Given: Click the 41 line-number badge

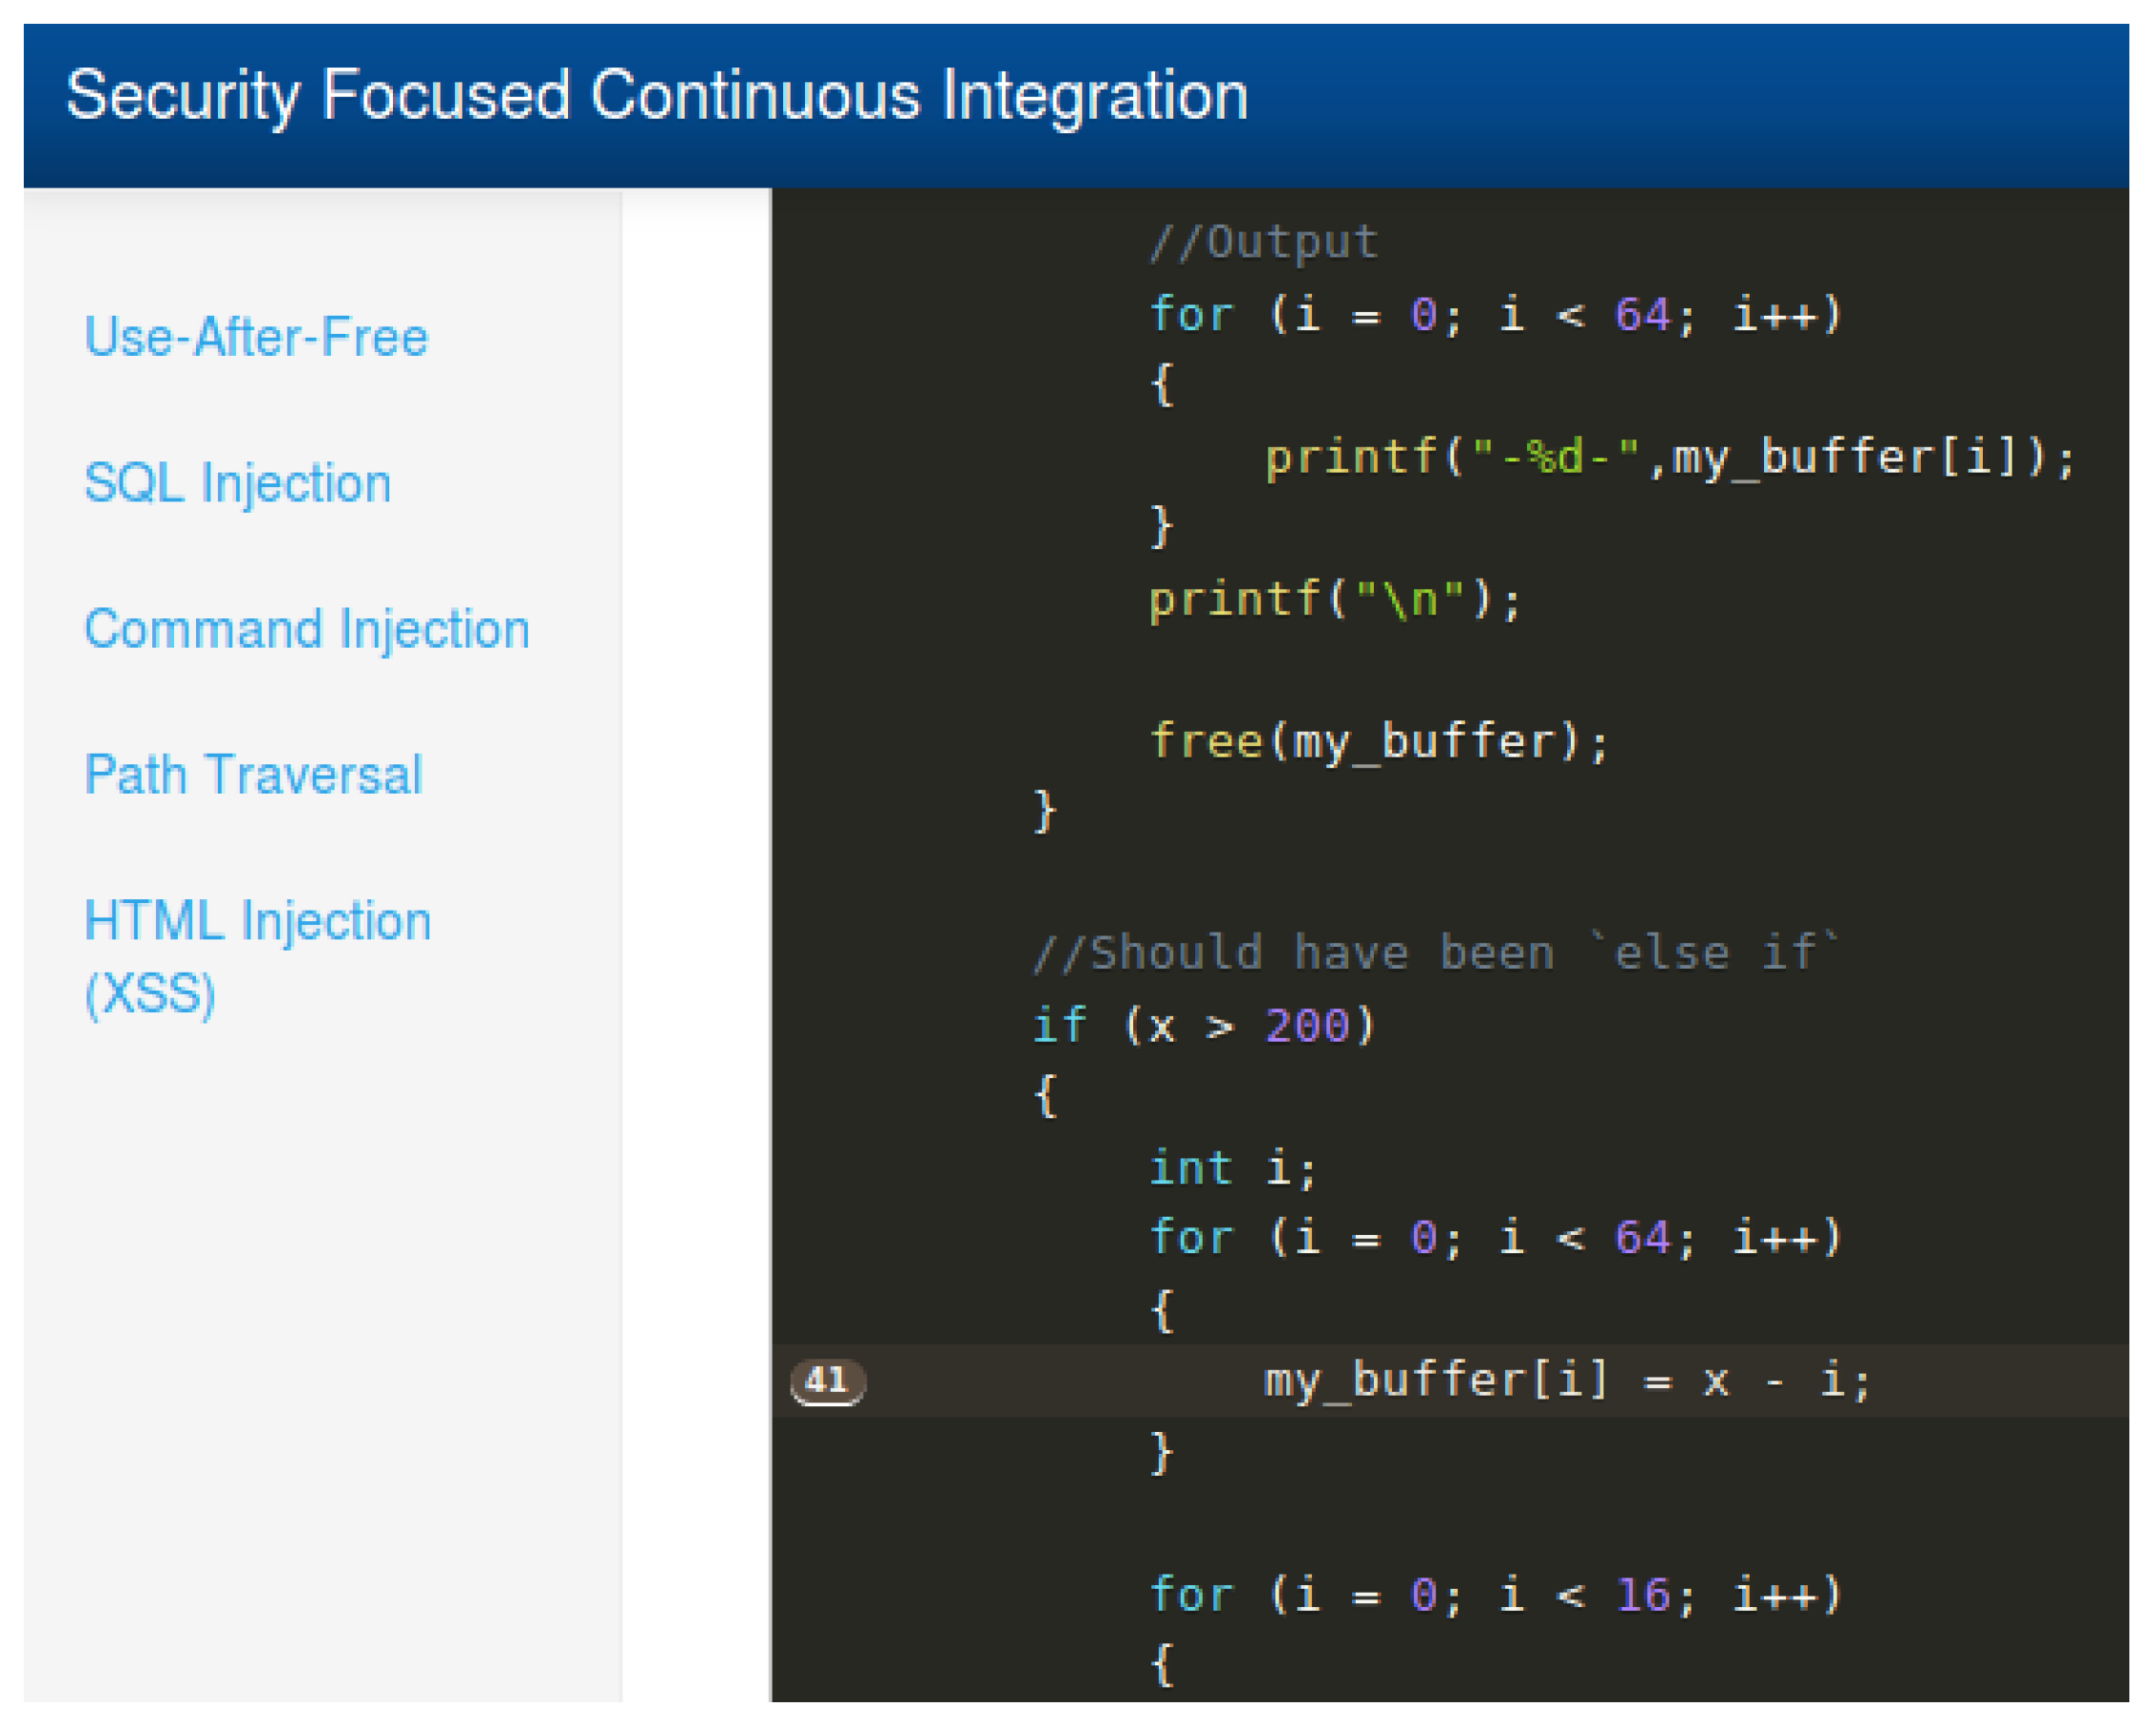Looking at the screenshot, I should [828, 1382].
